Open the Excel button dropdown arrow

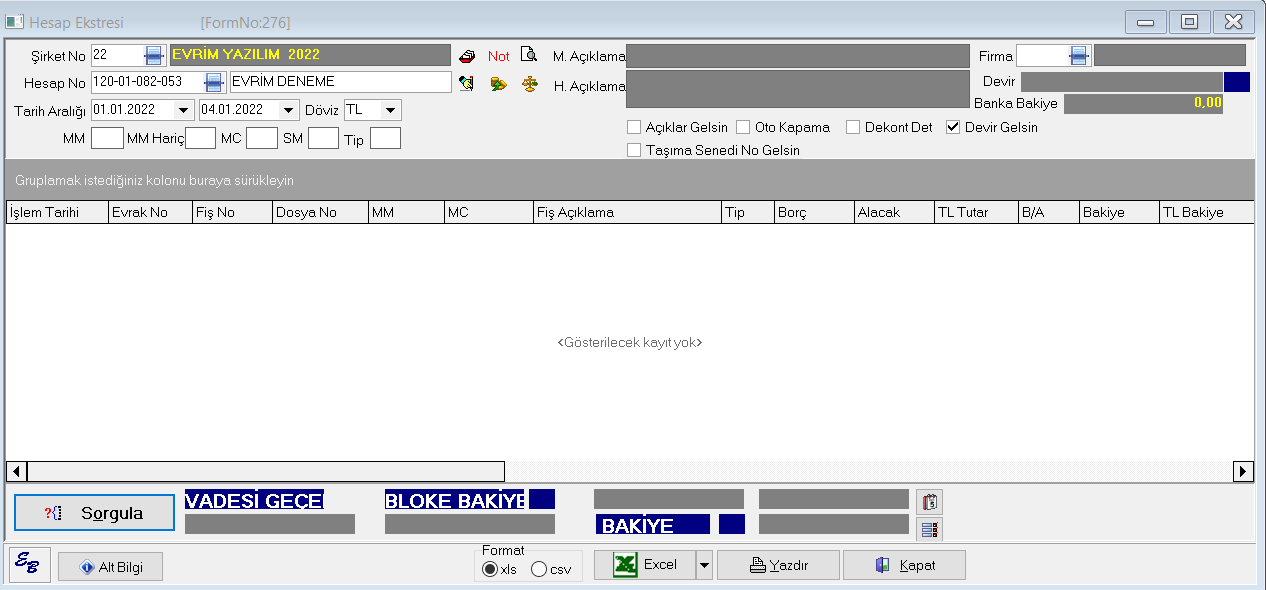point(704,565)
